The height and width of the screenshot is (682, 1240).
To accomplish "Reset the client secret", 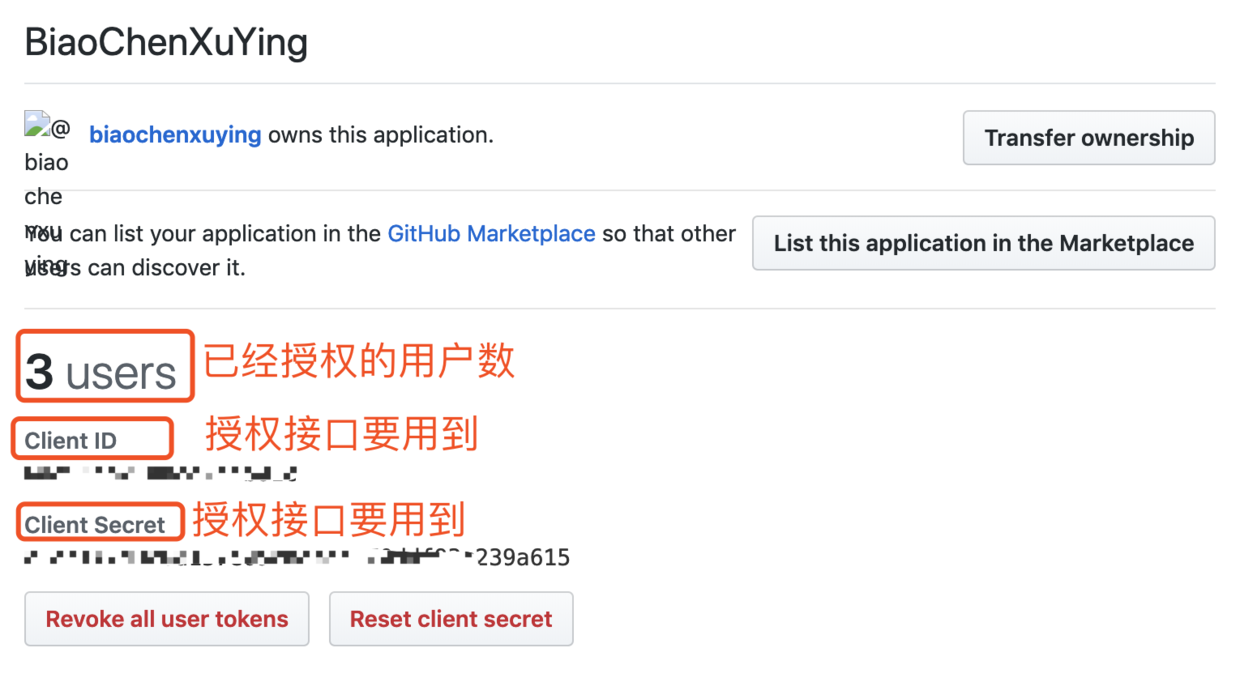I will [451, 619].
